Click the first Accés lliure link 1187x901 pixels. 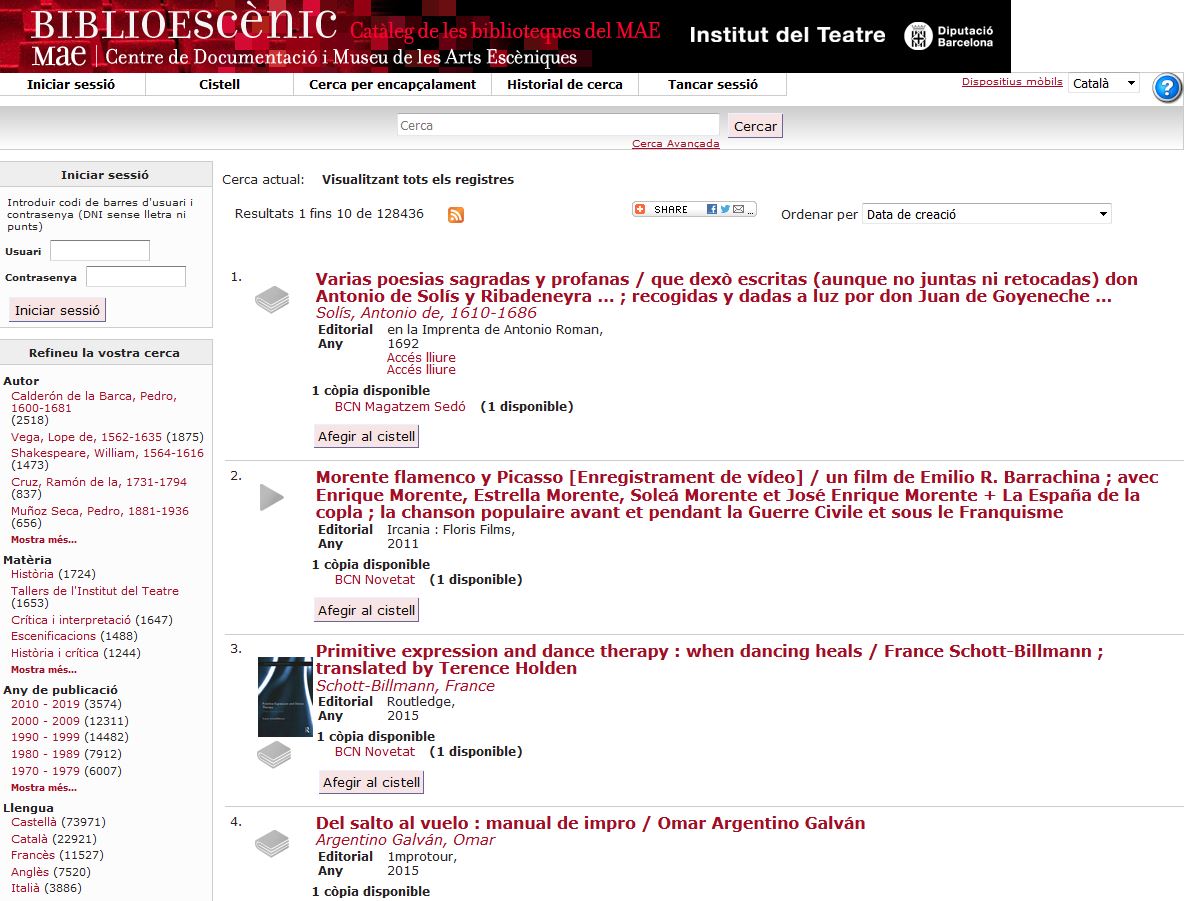[421, 357]
